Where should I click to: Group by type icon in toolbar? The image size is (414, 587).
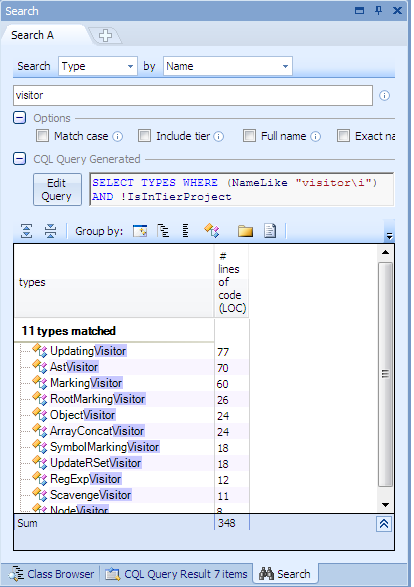coord(211,231)
